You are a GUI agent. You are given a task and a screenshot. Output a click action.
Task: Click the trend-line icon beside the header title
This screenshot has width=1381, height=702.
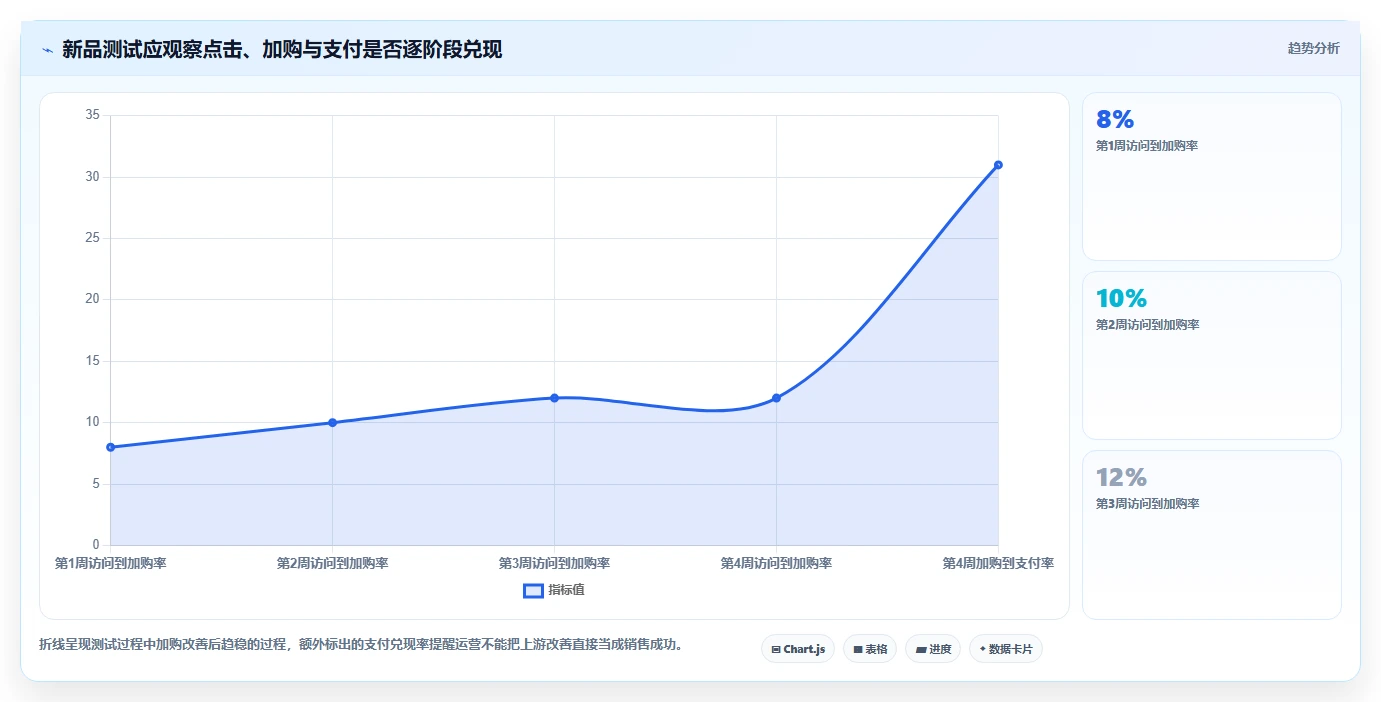pyautogui.click(x=47, y=49)
